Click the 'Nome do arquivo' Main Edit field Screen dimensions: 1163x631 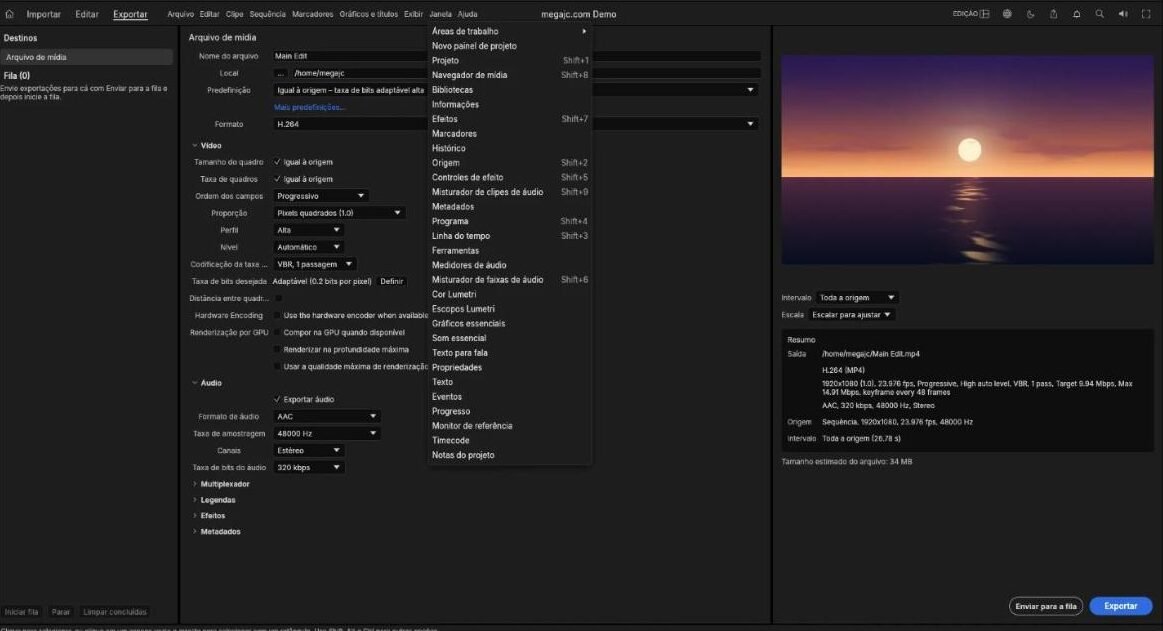coord(516,56)
